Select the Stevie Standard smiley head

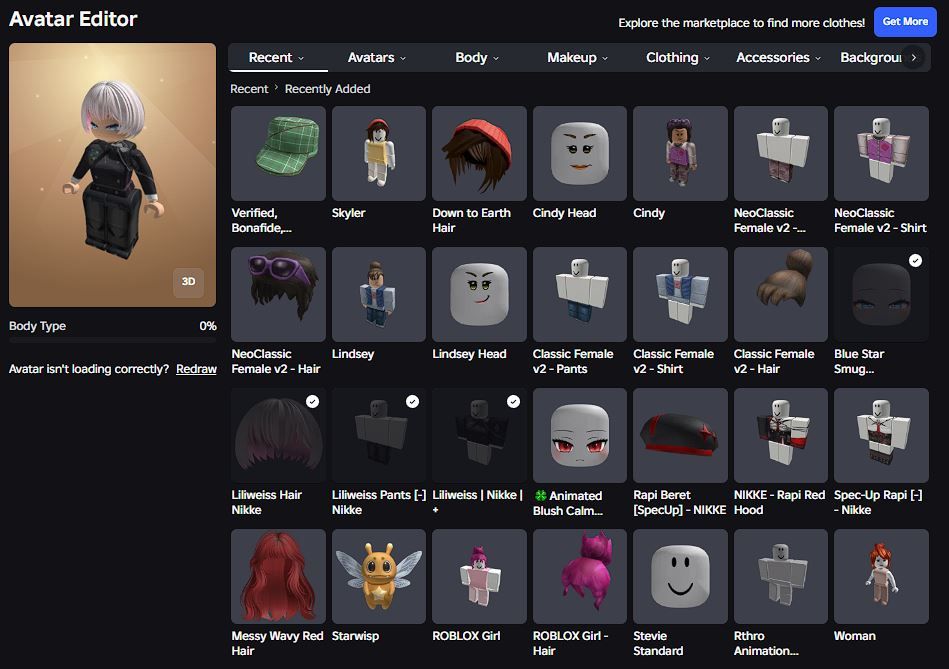coord(680,576)
